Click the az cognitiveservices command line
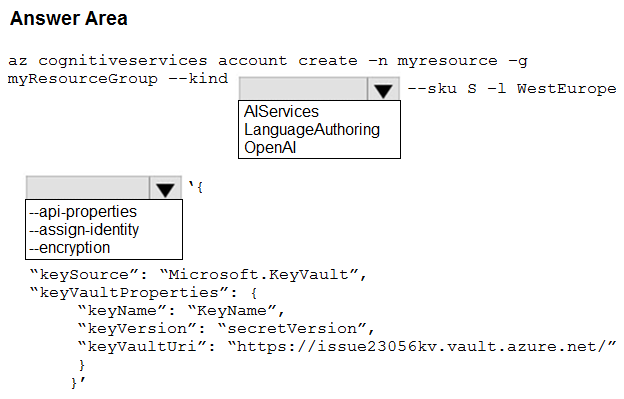624x399 pixels. click(x=267, y=61)
